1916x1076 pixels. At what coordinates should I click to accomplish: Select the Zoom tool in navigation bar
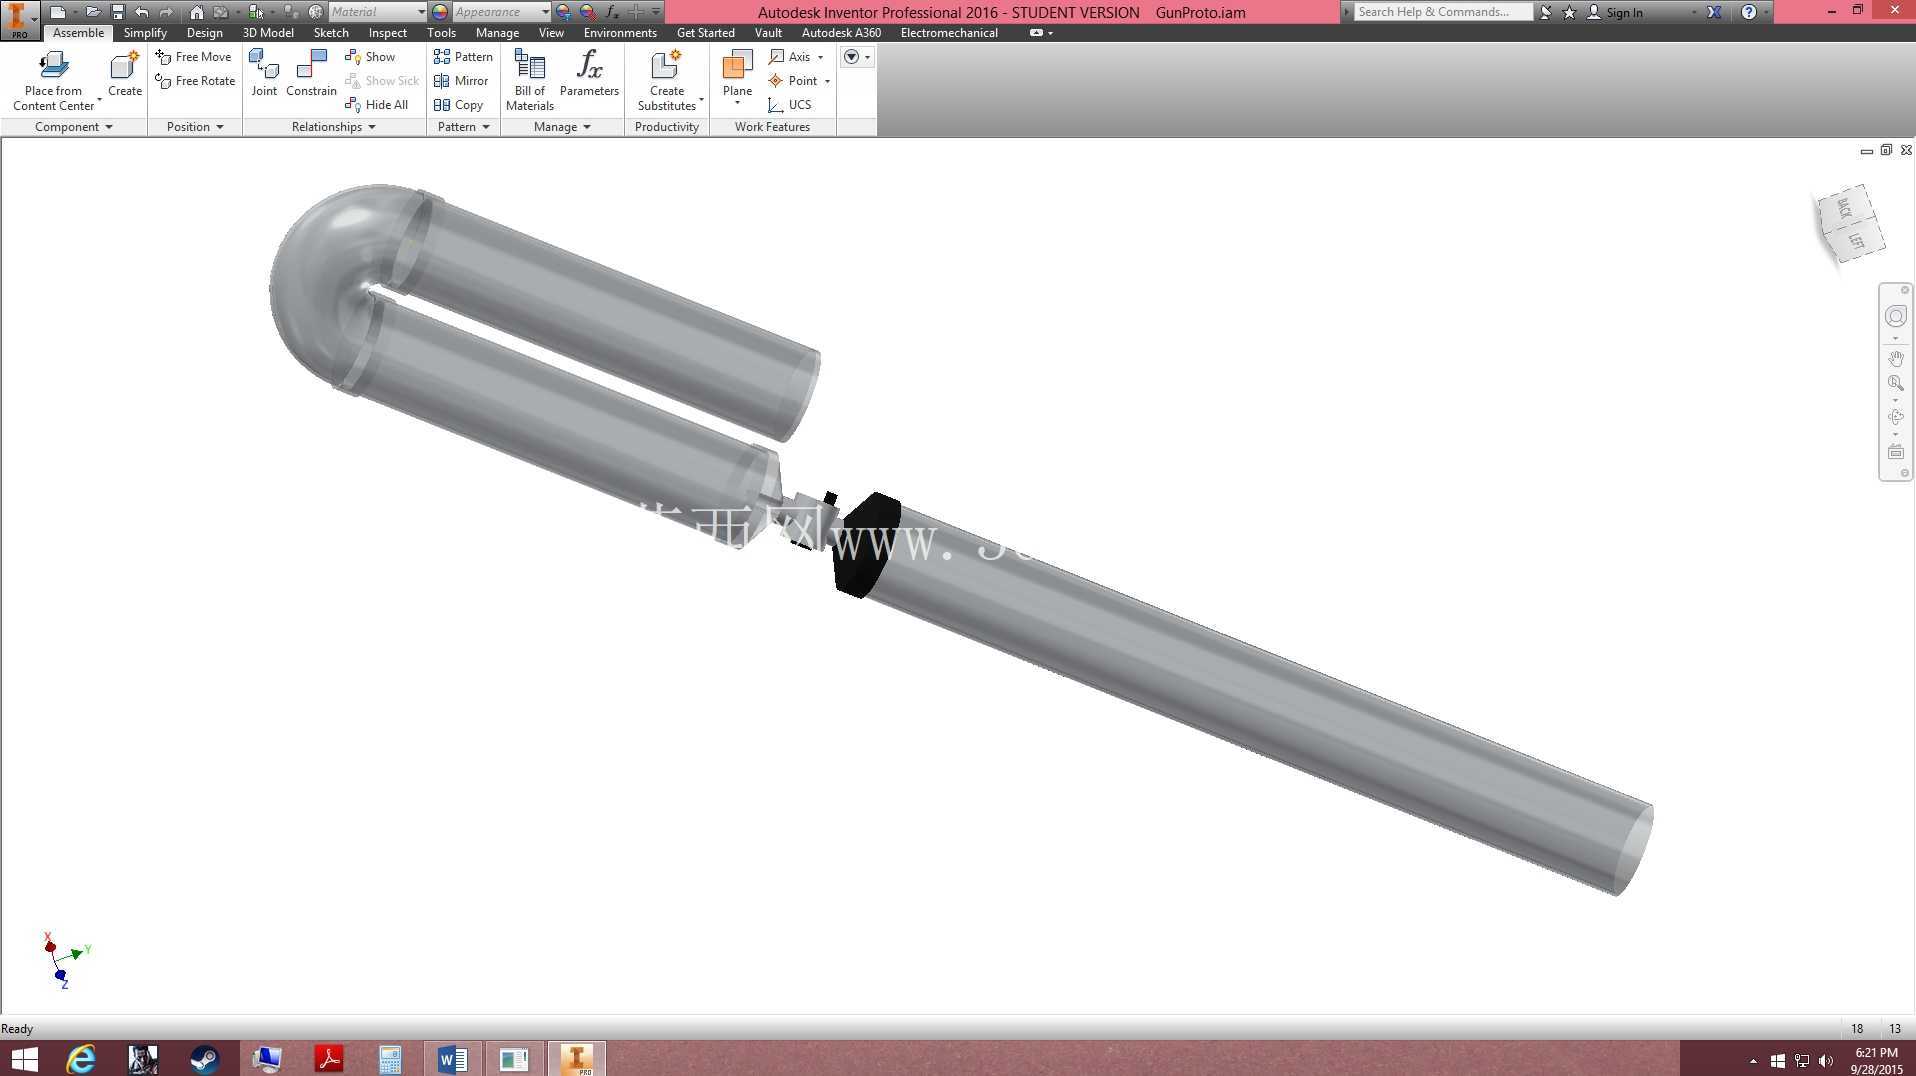click(1895, 383)
